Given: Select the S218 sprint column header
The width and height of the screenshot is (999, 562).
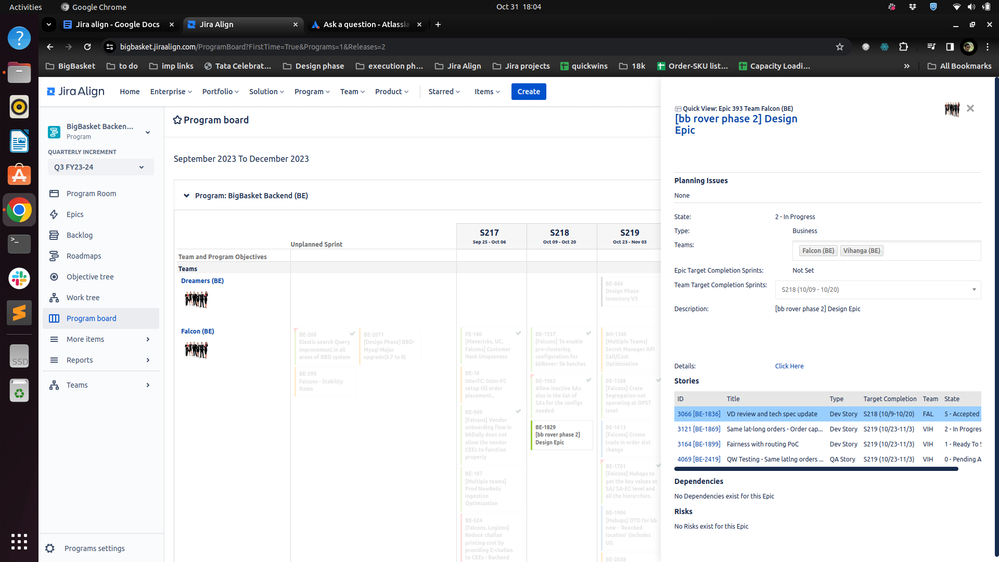Looking at the screenshot, I should tap(559, 236).
